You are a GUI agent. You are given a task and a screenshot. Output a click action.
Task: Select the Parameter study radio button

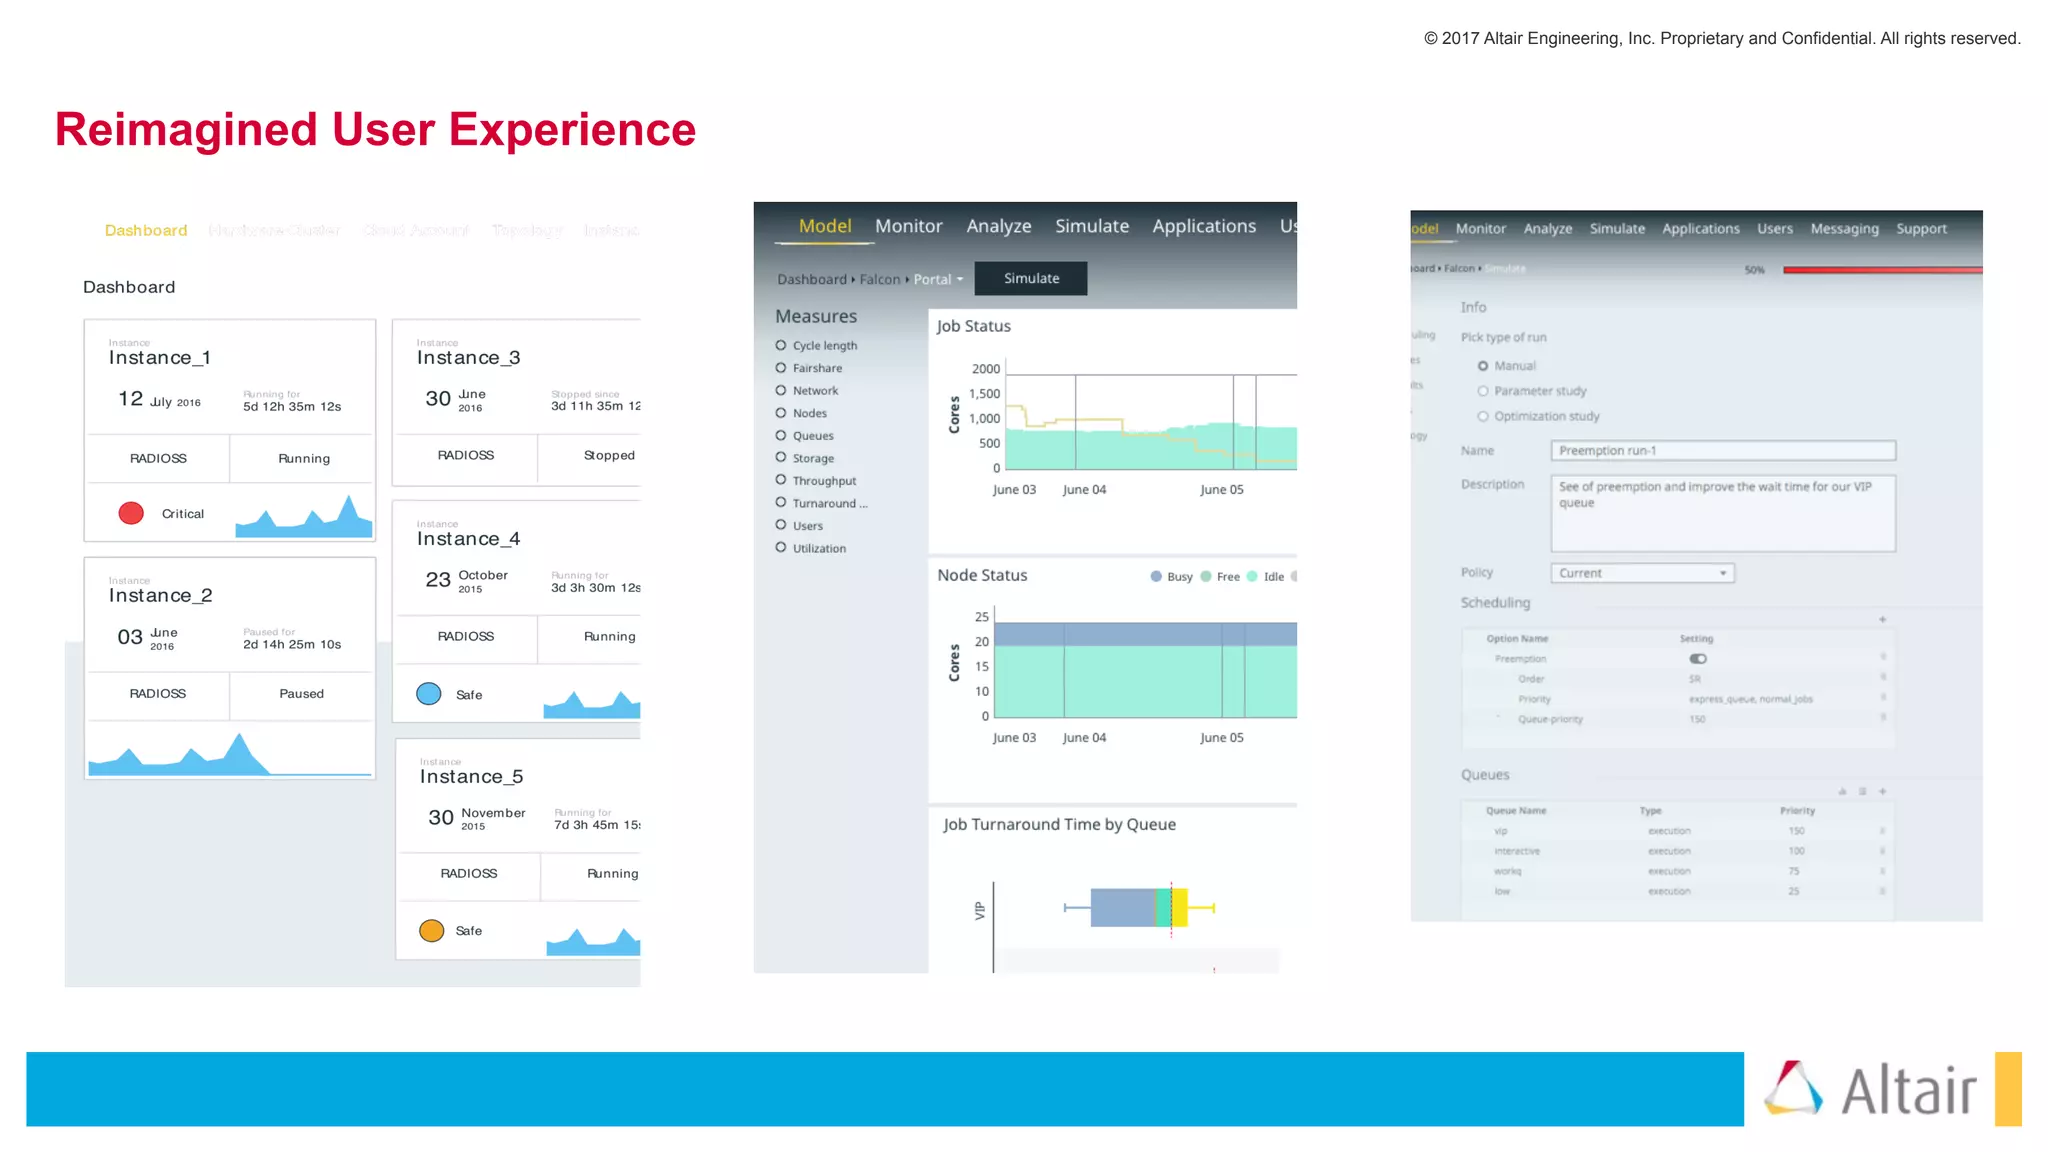coord(1483,391)
